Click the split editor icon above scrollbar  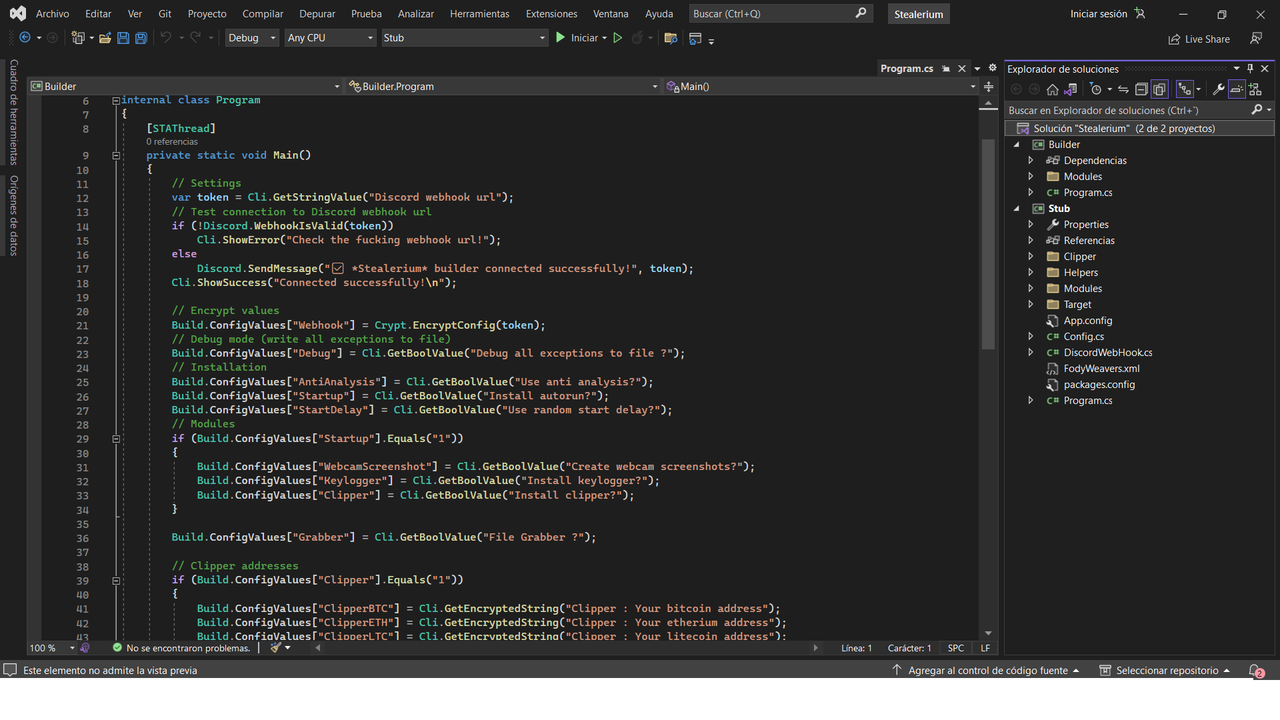(989, 87)
